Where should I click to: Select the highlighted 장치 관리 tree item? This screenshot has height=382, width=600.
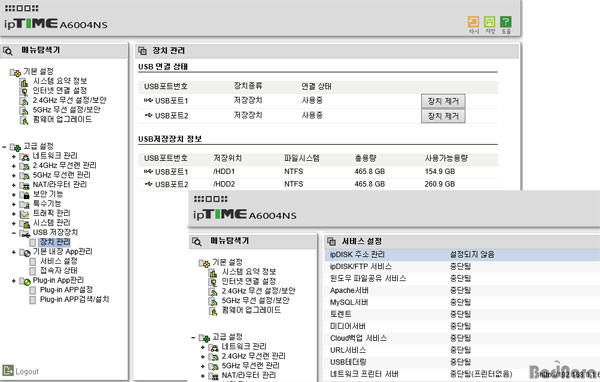(x=55, y=242)
